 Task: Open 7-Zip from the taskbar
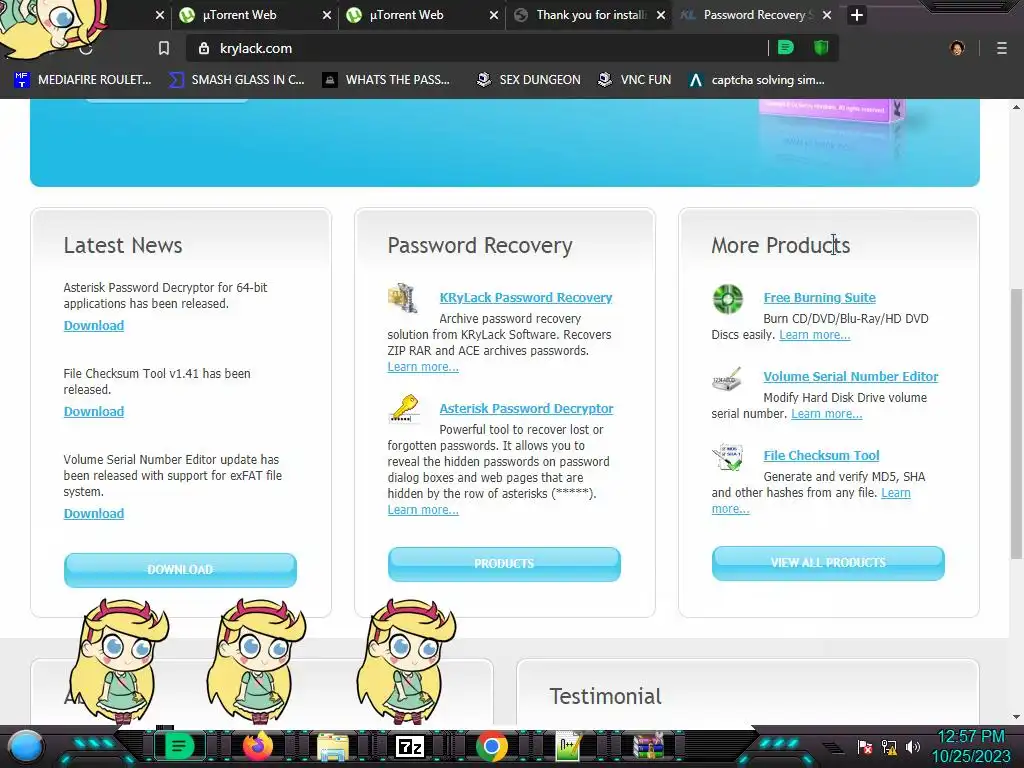(x=410, y=746)
